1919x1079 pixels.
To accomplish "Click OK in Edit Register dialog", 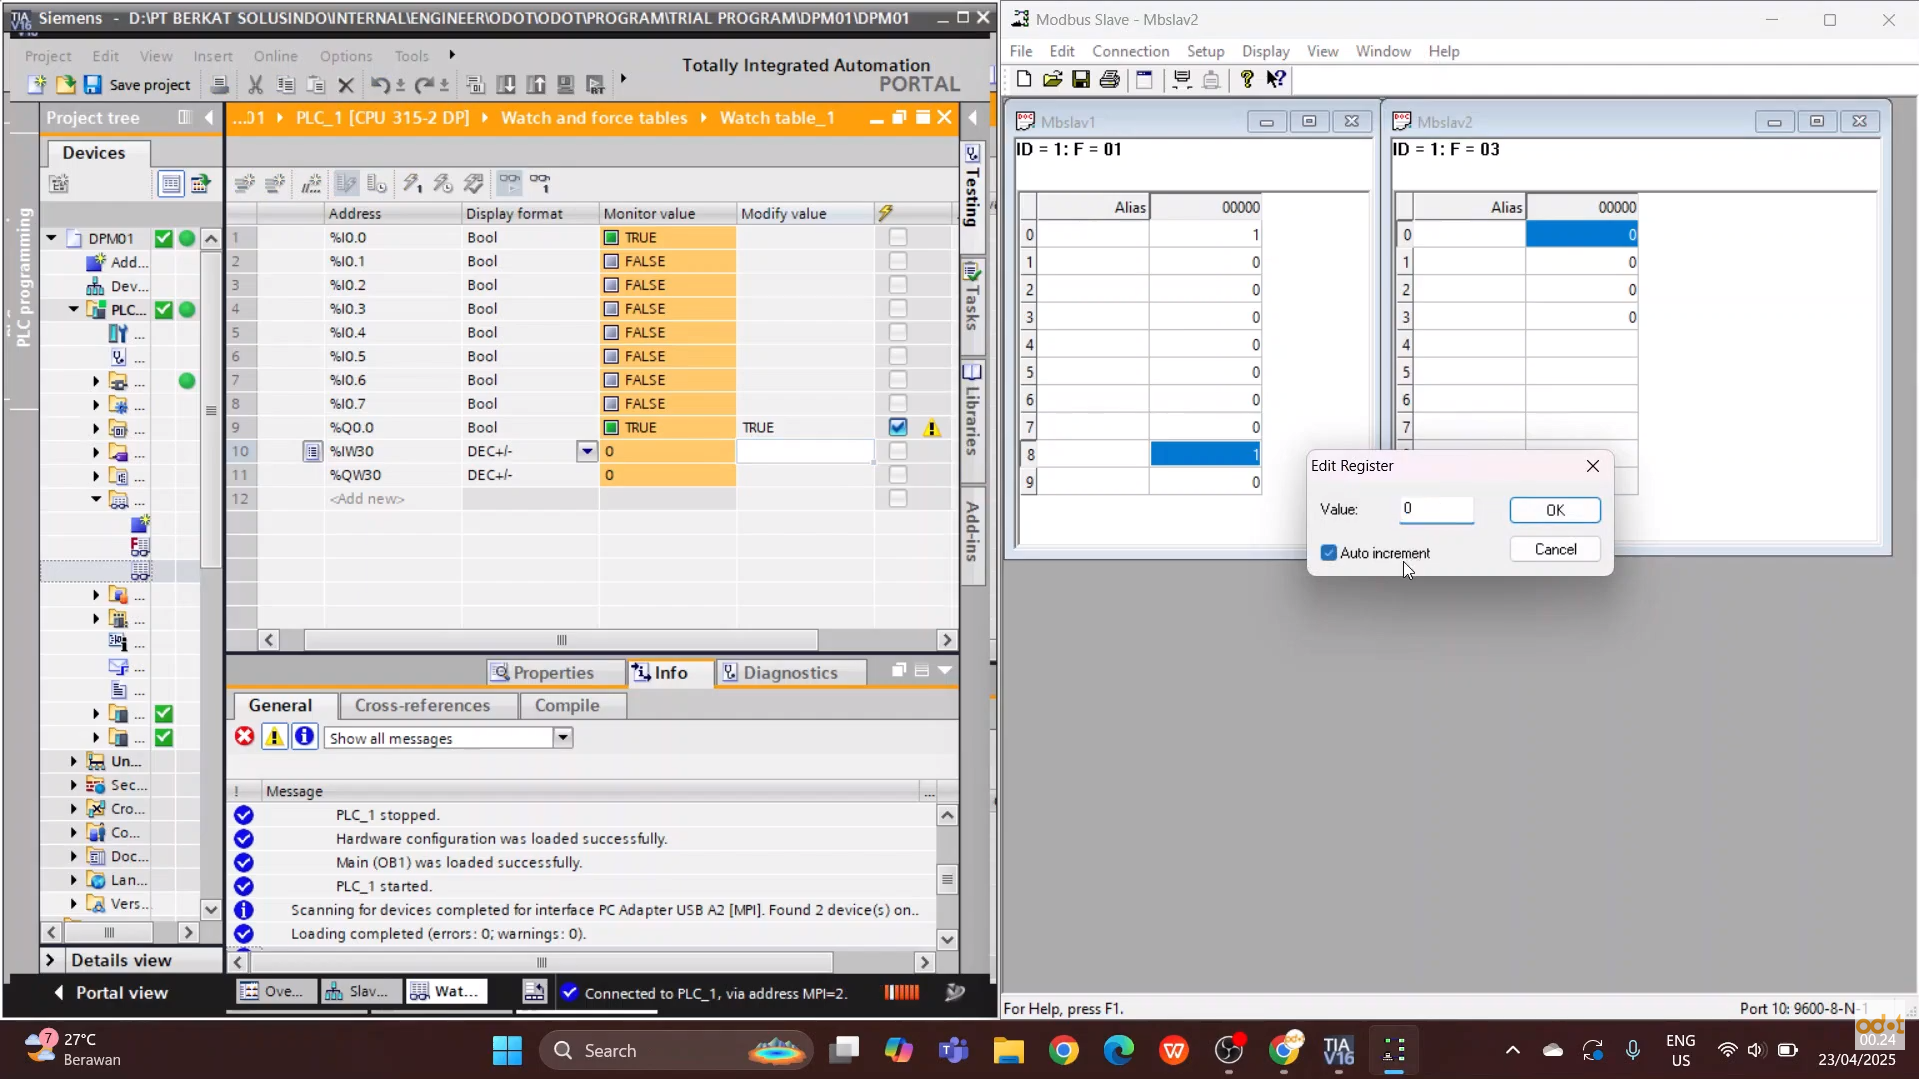I will point(1555,510).
